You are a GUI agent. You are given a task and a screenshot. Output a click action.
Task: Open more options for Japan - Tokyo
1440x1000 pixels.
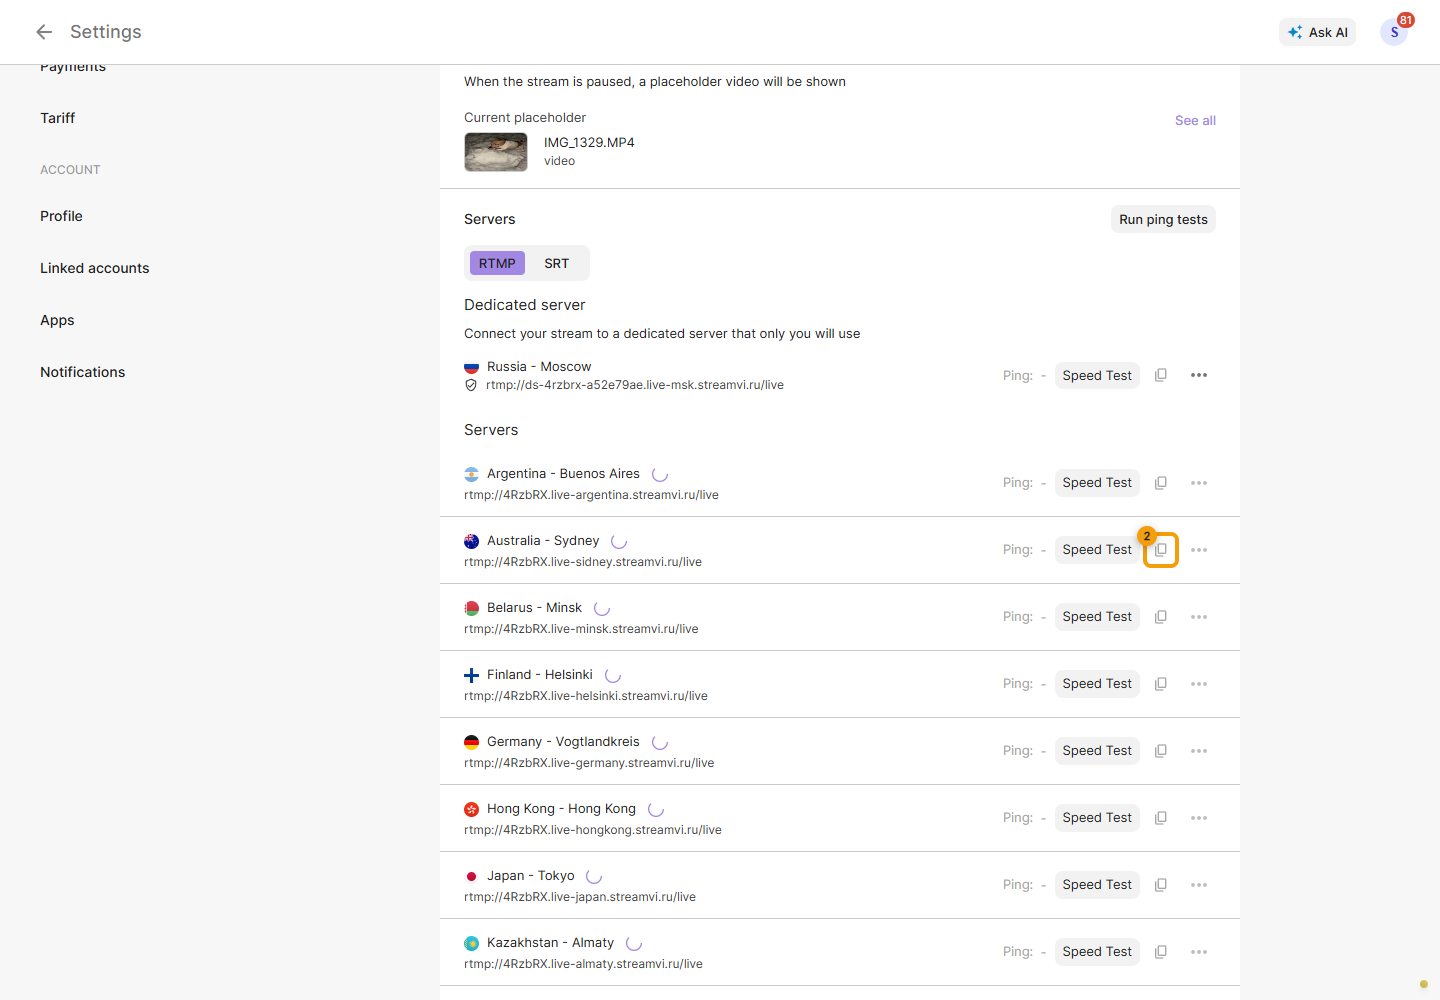click(x=1199, y=885)
